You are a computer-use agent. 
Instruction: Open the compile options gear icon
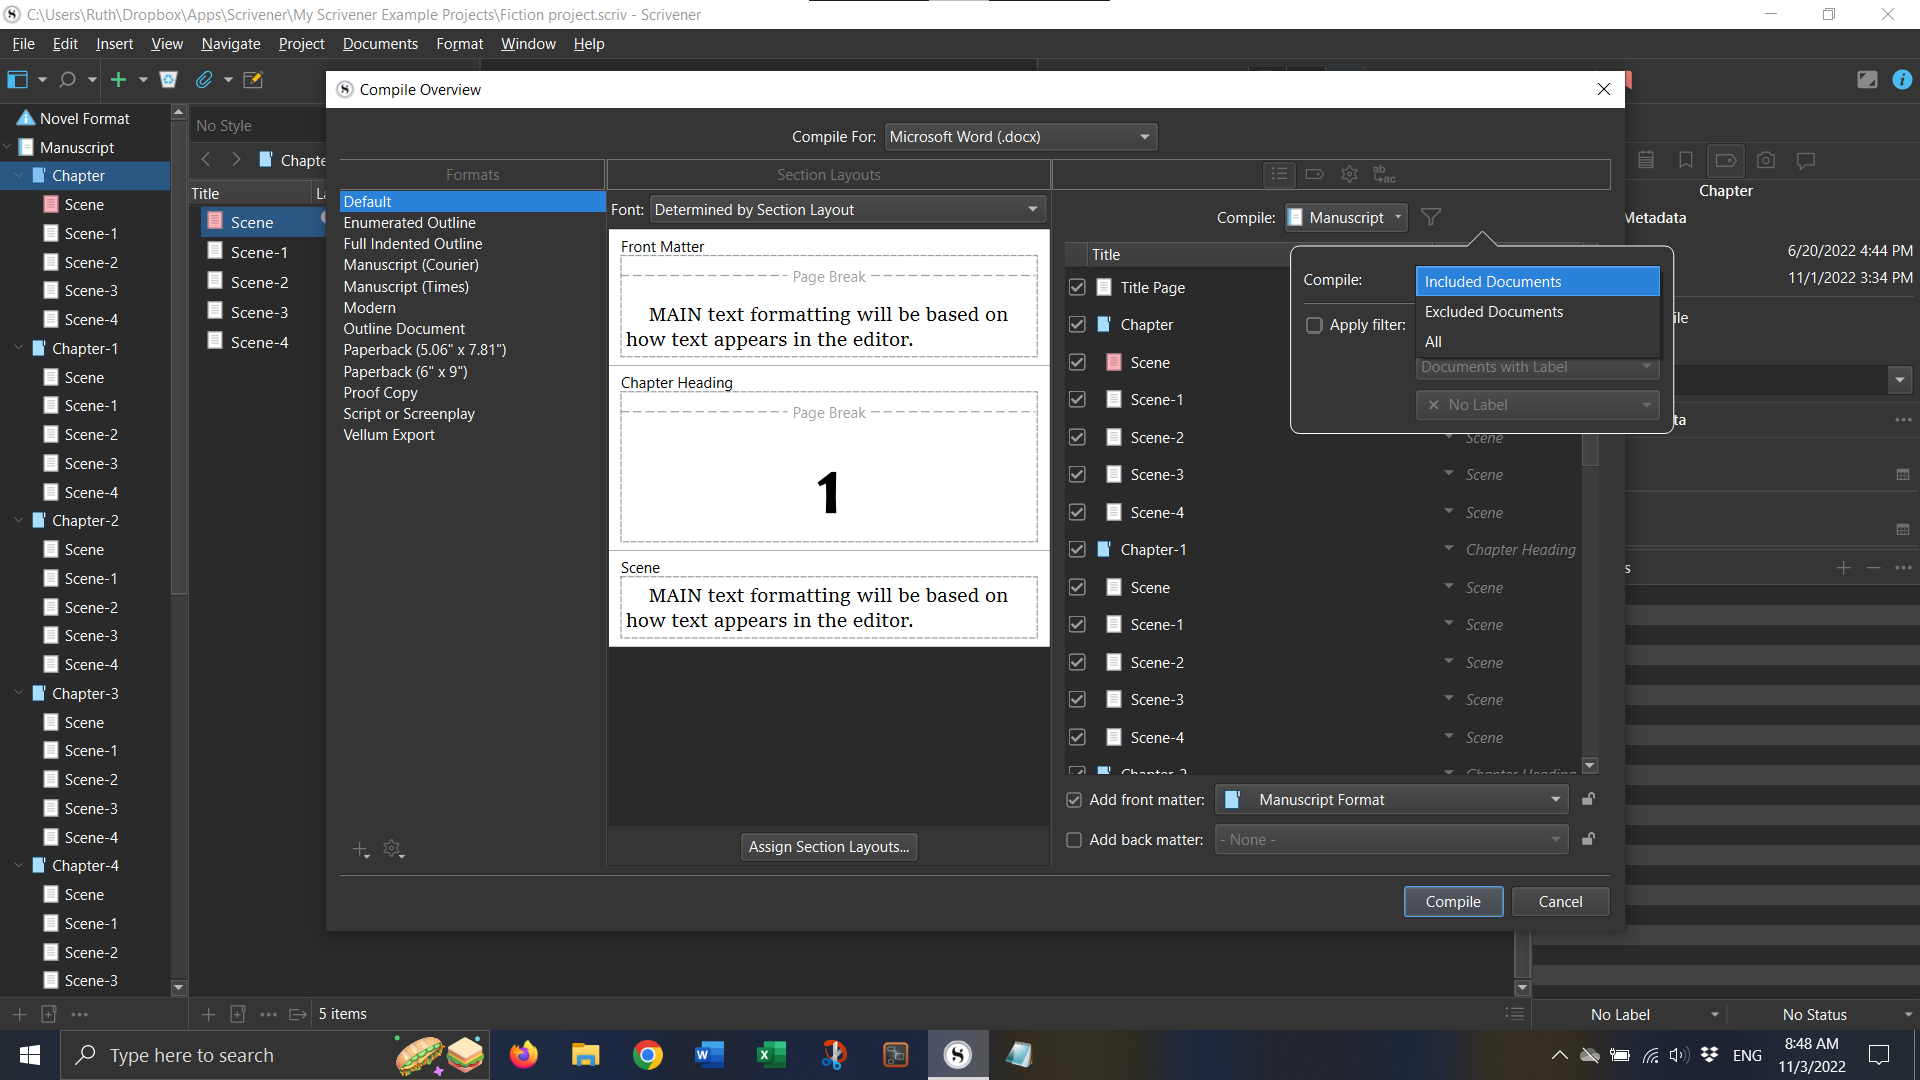pyautogui.click(x=1349, y=174)
